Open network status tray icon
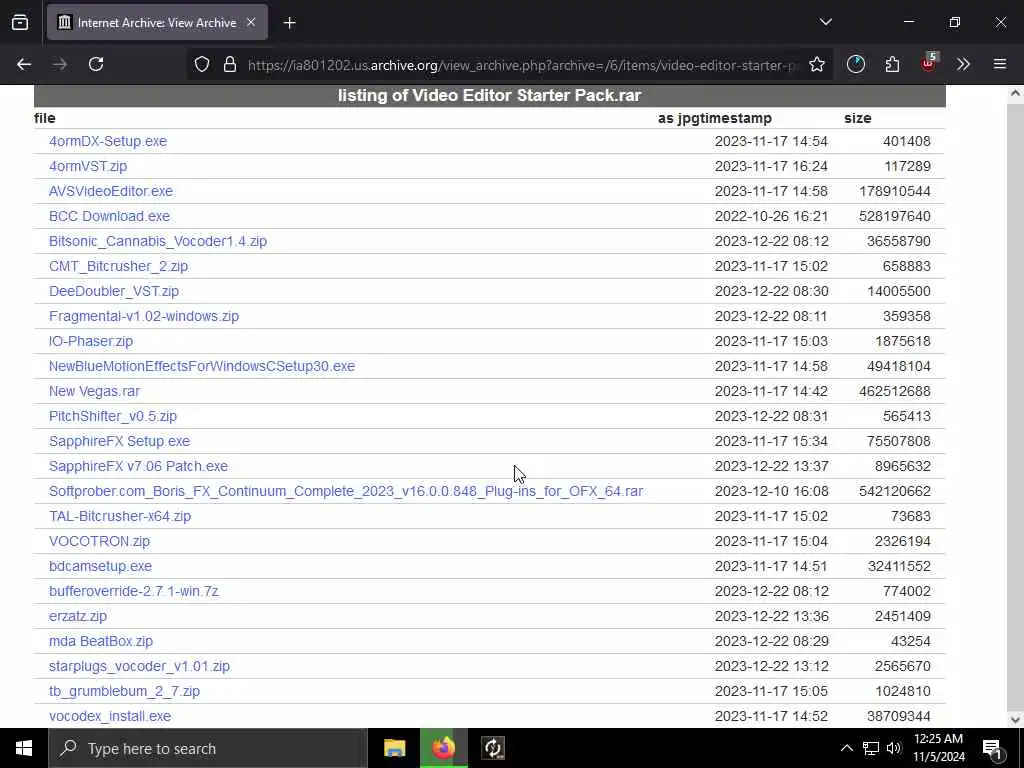The image size is (1024, 768). pos(871,748)
